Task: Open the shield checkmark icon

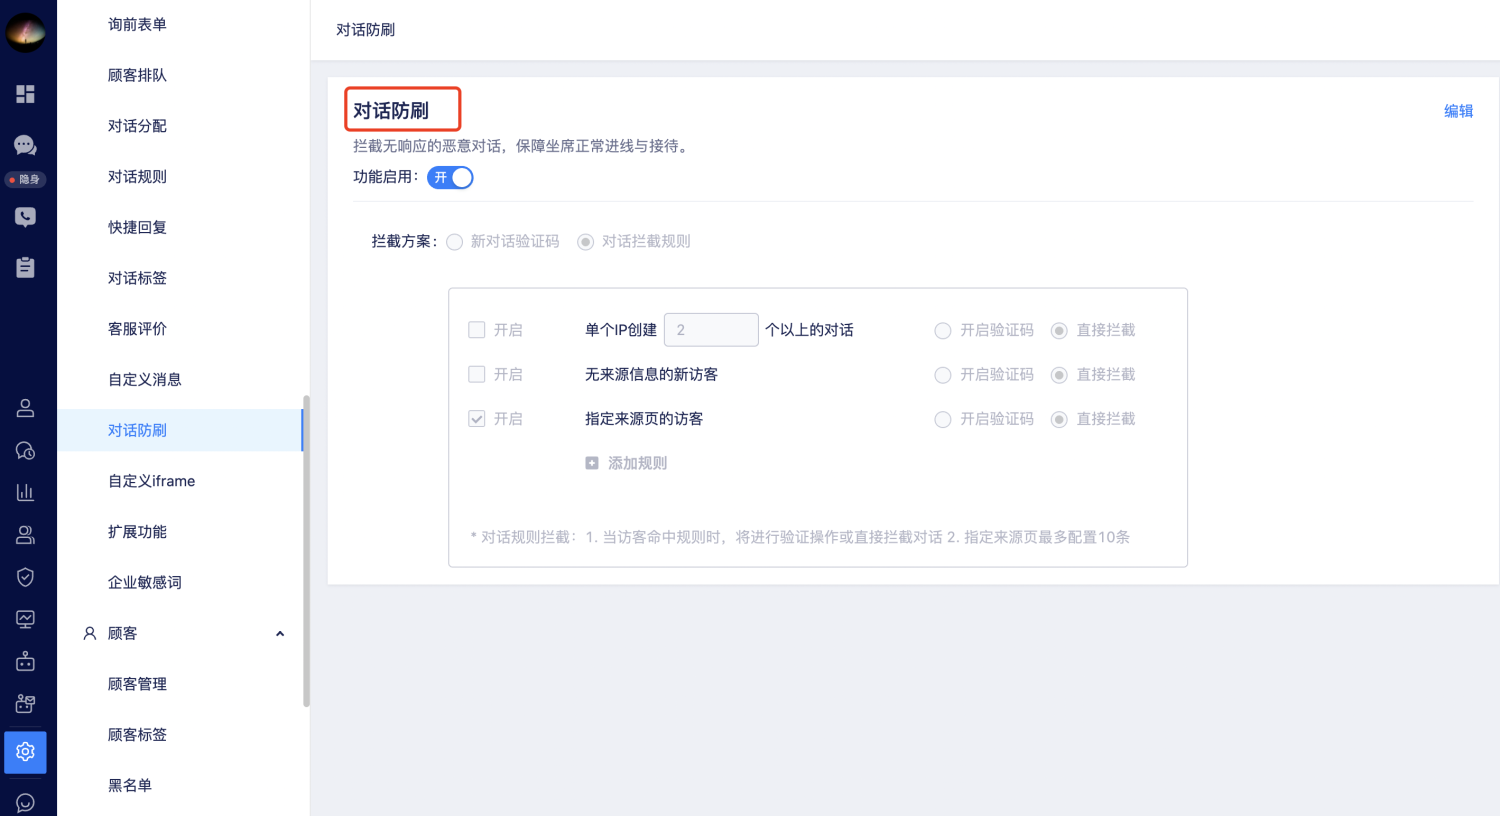Action: click(x=26, y=577)
